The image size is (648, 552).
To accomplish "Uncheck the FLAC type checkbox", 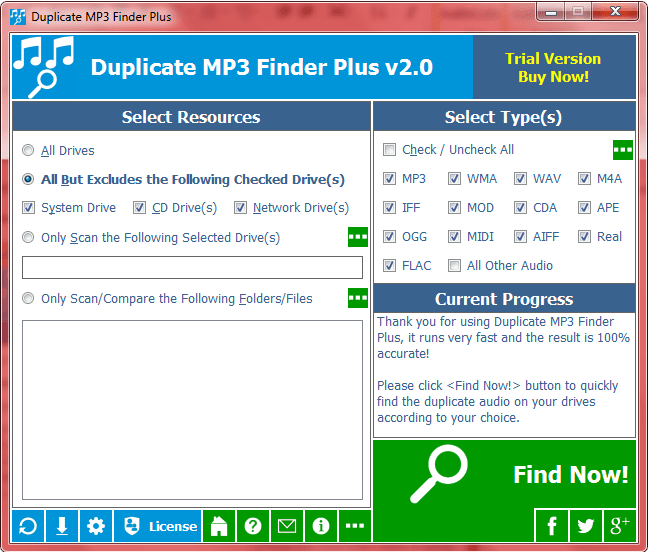I will pos(389,265).
